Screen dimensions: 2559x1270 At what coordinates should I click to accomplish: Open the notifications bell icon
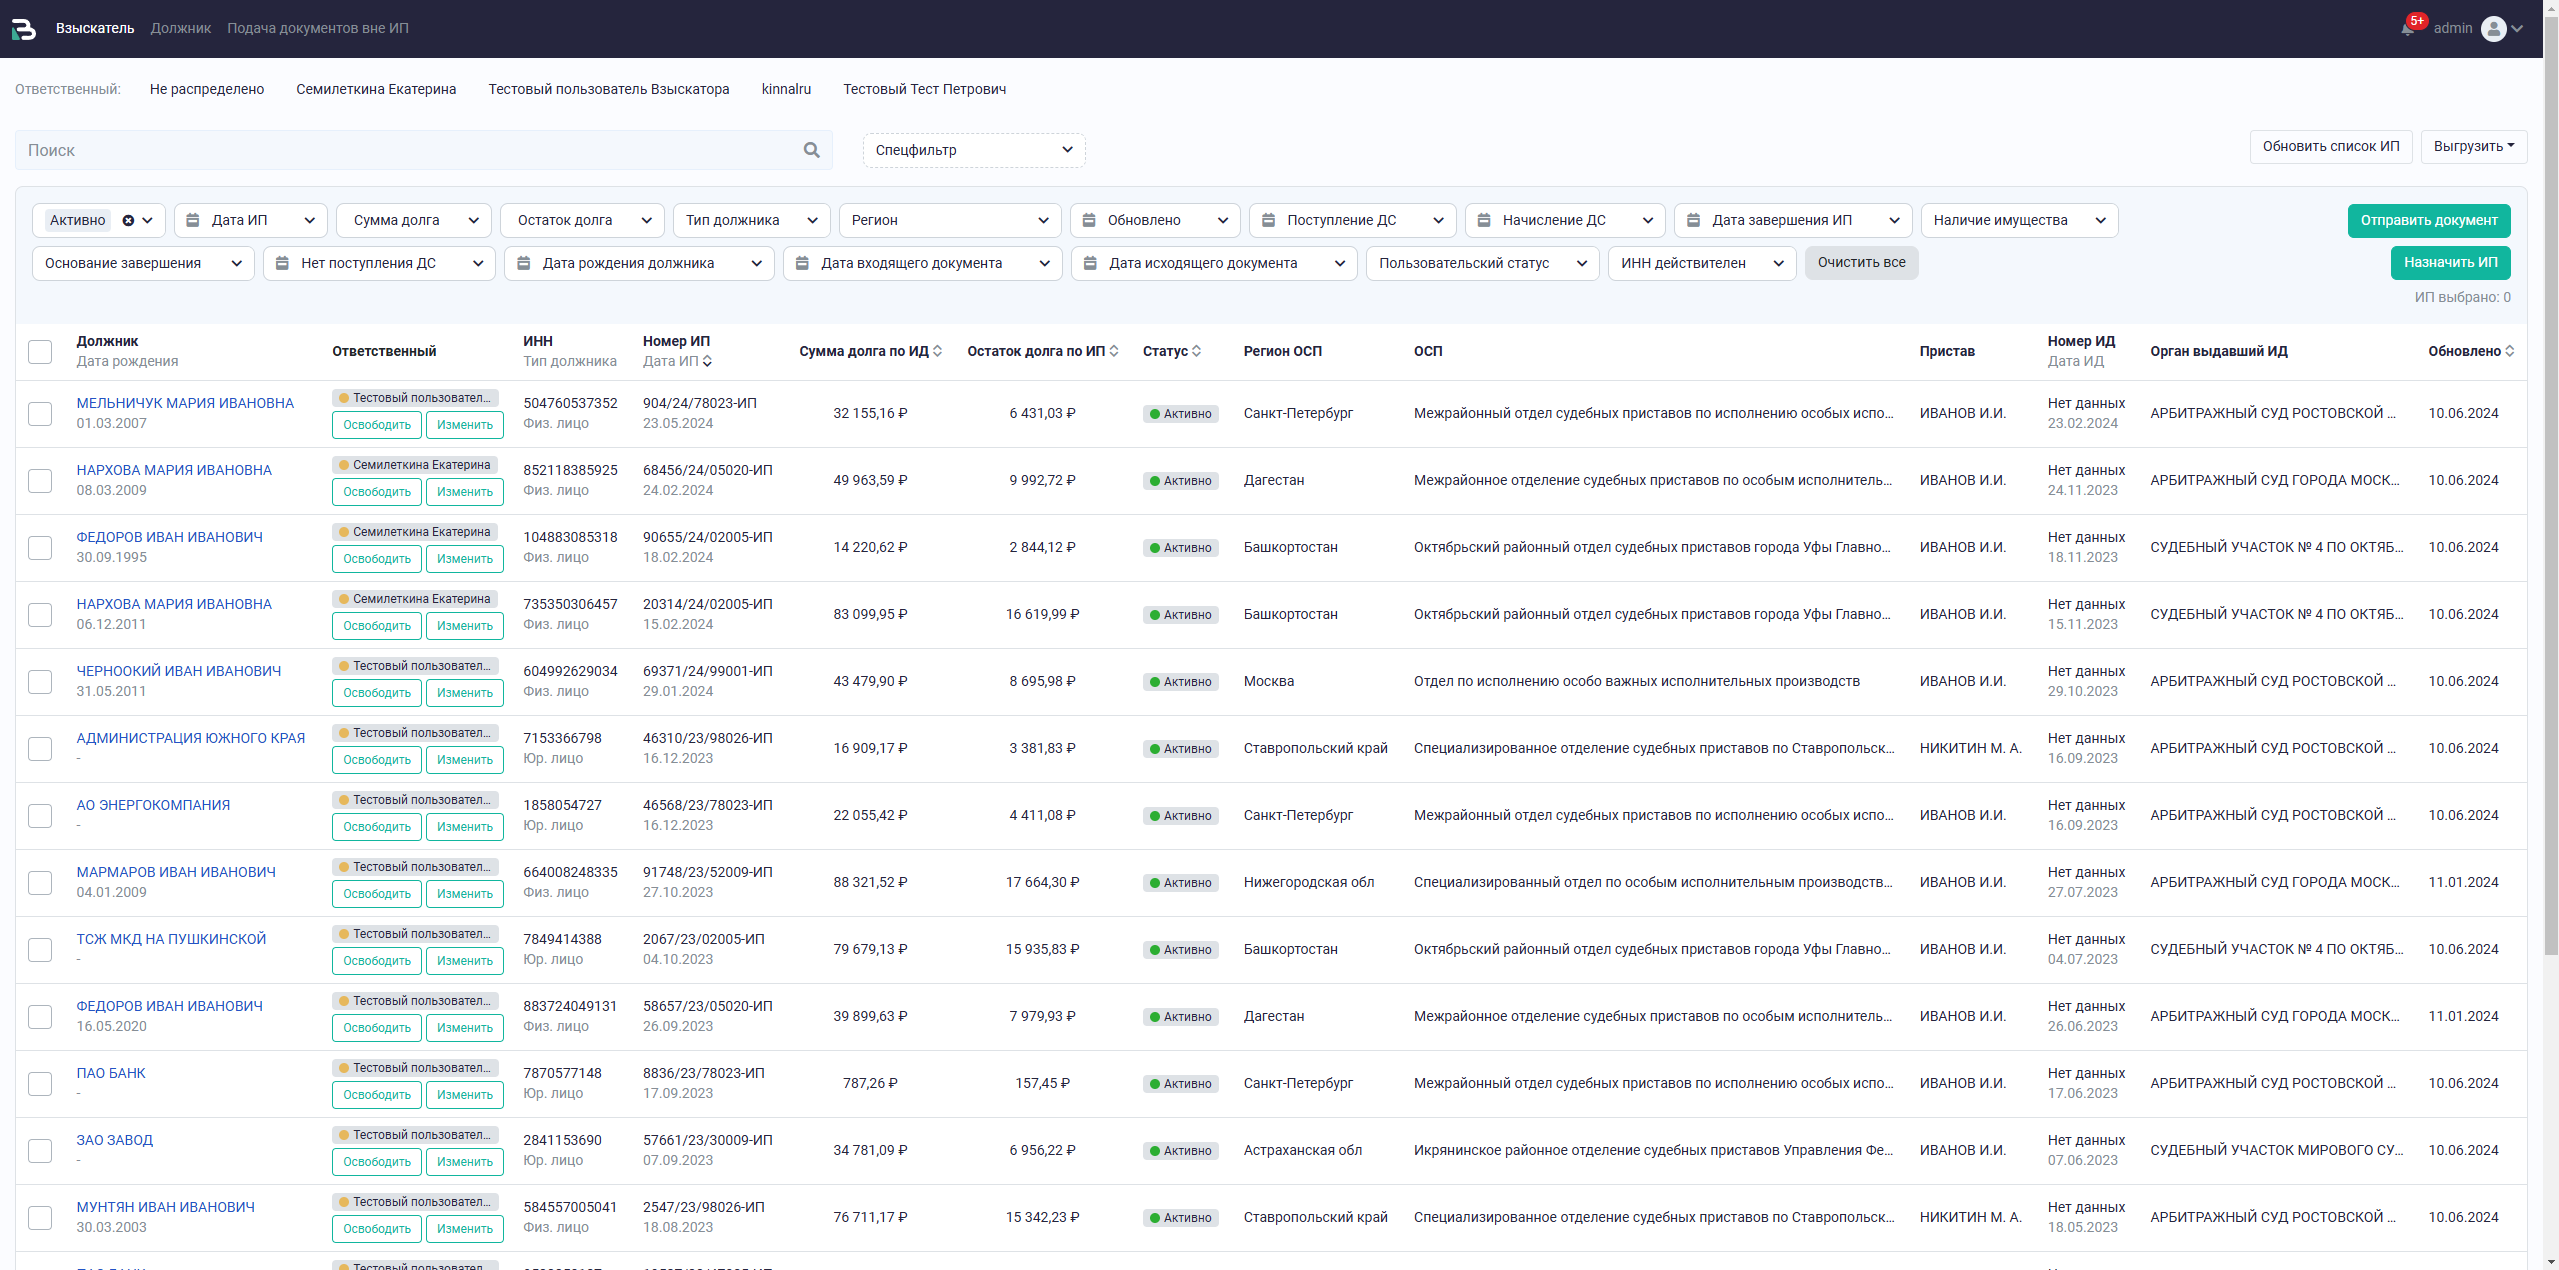coord(2408,27)
